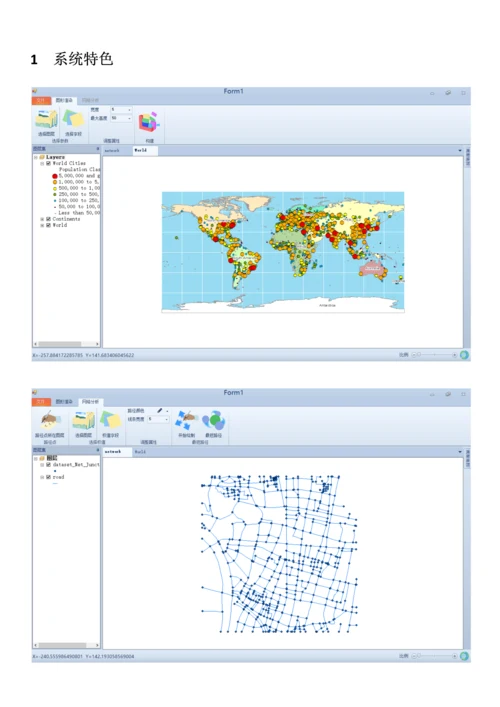Uncheck the World Cities layer checkbox
The height and width of the screenshot is (707, 500).
point(48,163)
